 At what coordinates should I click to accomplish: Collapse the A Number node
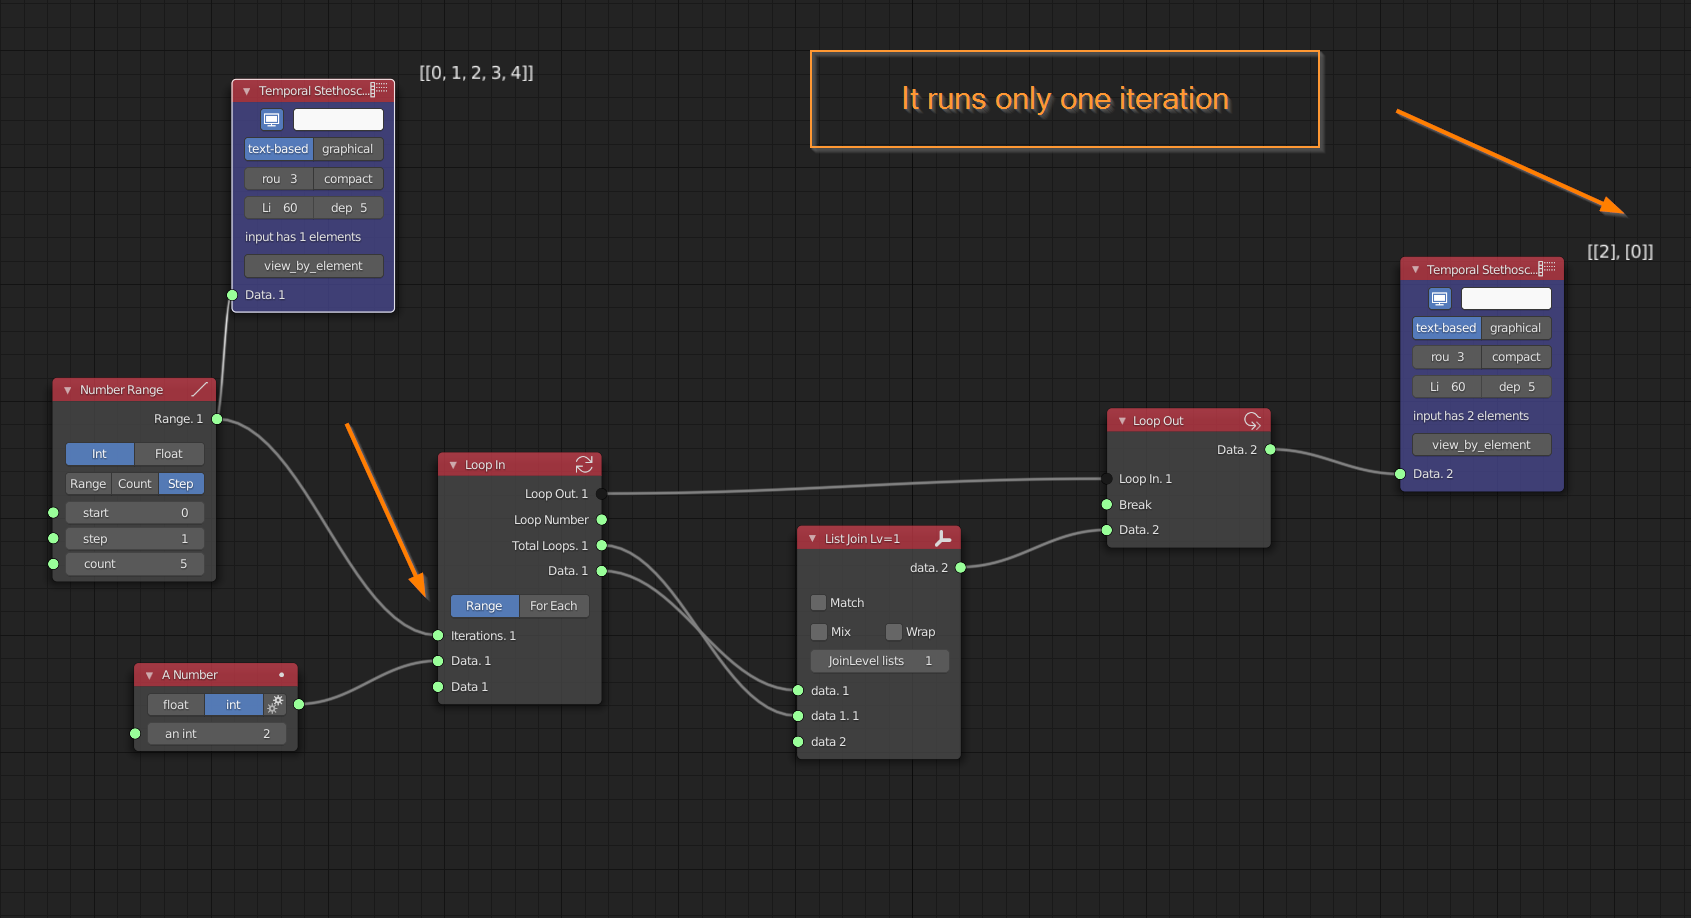tap(149, 675)
